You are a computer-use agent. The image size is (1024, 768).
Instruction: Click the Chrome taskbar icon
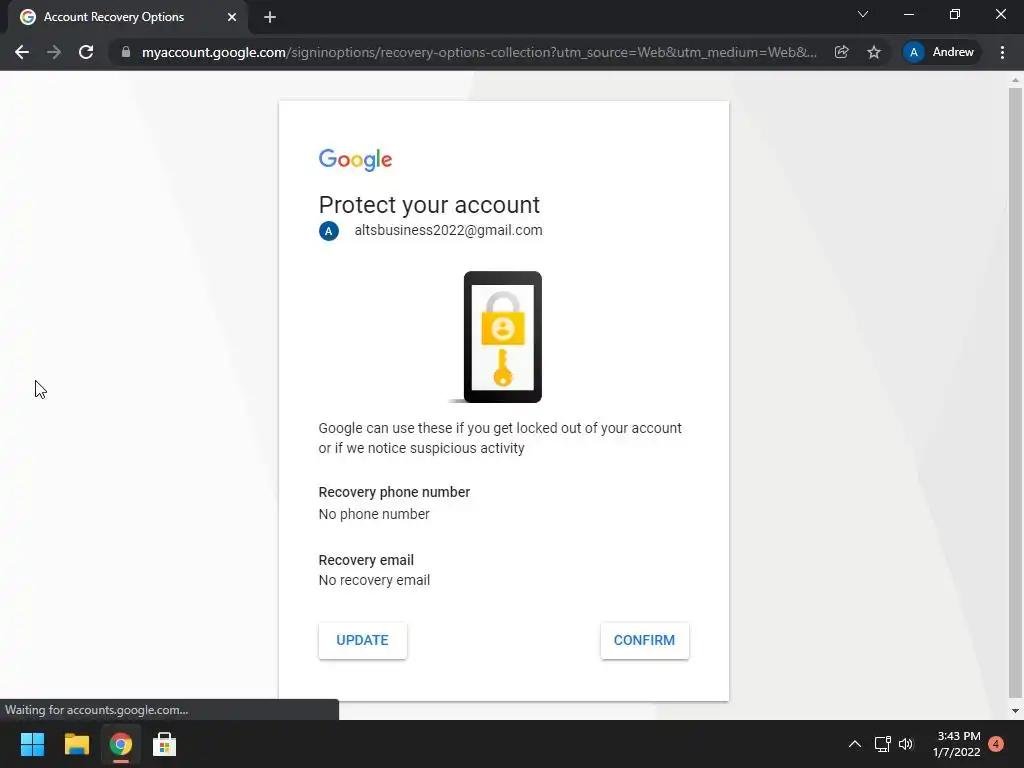coord(120,744)
